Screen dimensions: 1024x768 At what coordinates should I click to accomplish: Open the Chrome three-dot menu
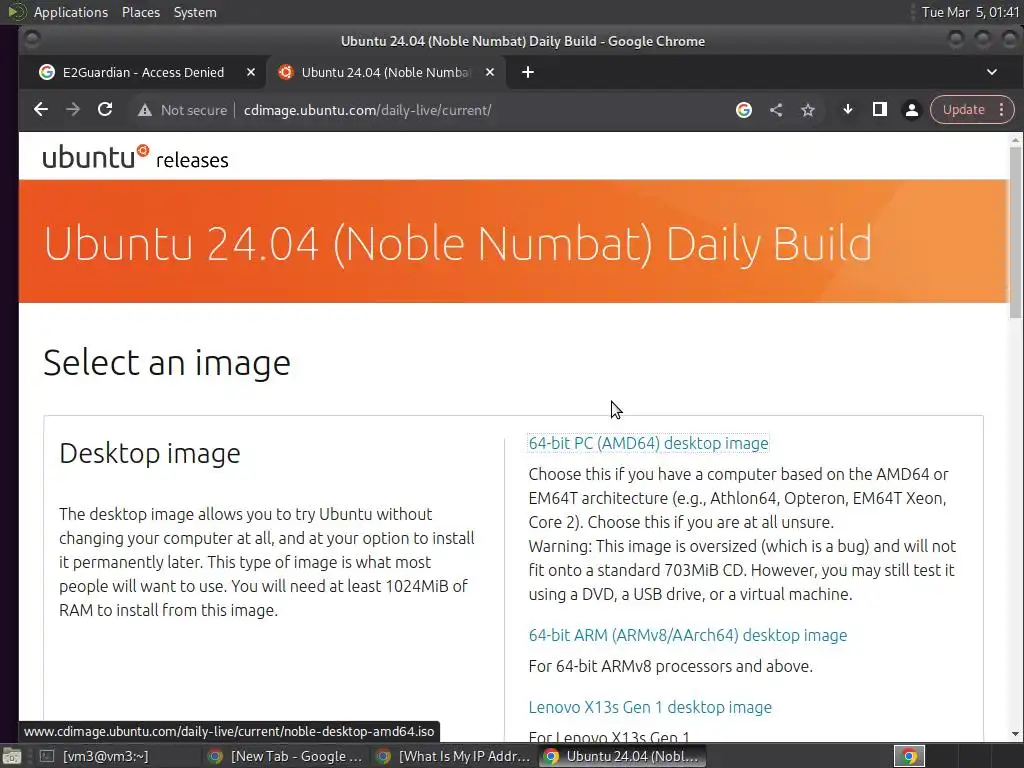(x=1001, y=110)
